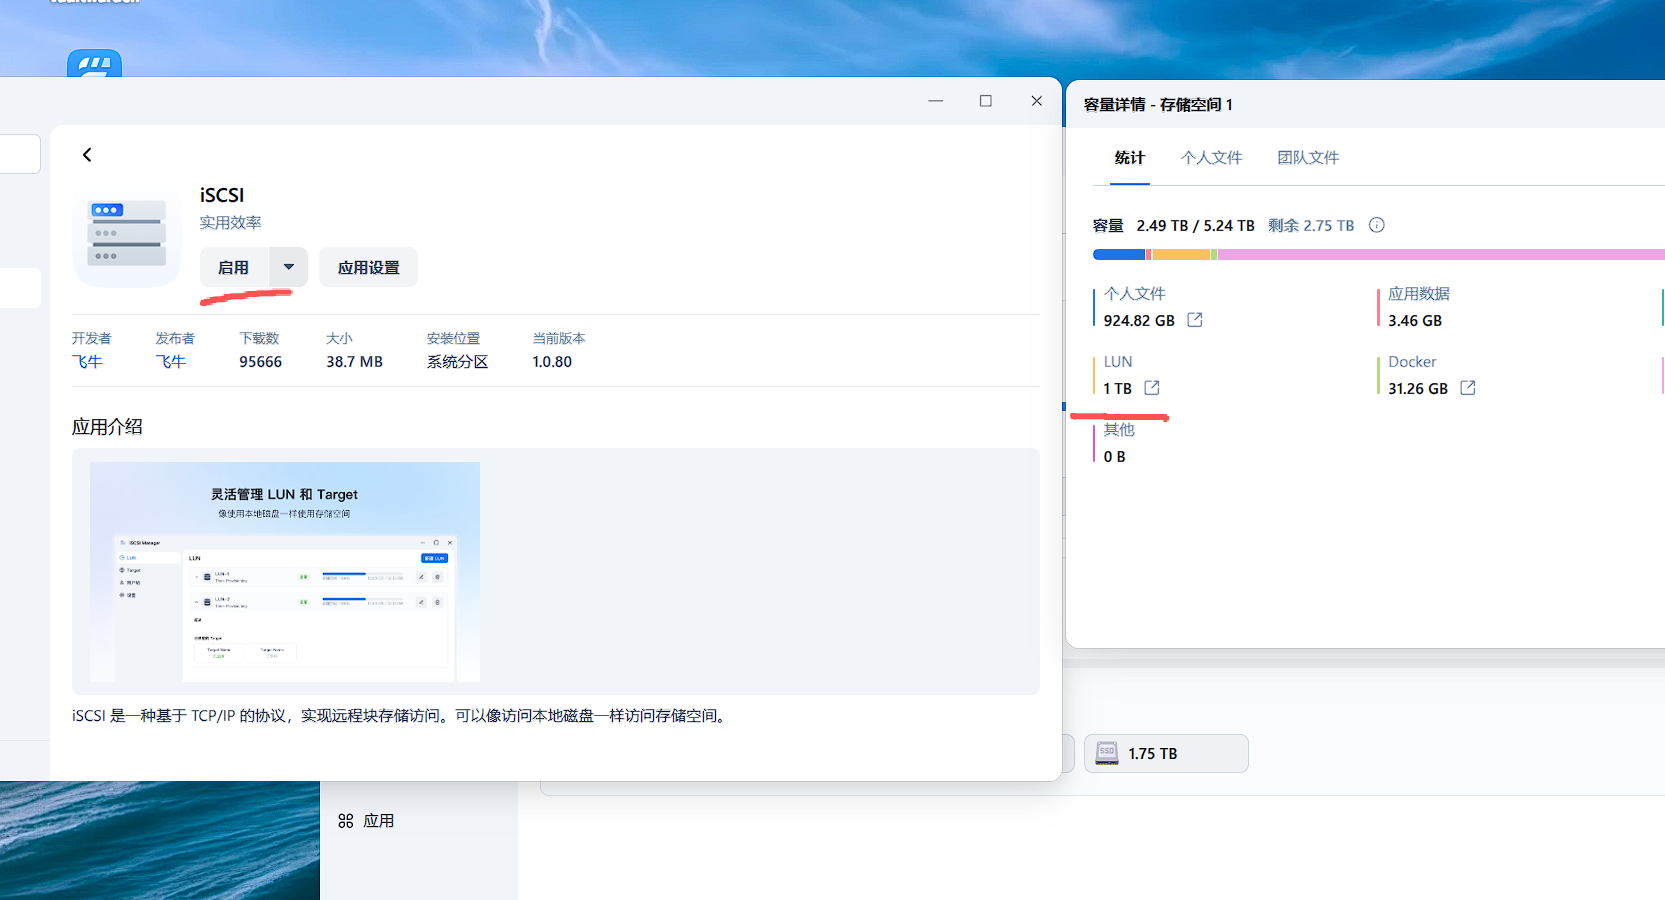Click the SSD drive icon beside 1.75 TB
Screen dimensions: 1665x900
click(1107, 753)
